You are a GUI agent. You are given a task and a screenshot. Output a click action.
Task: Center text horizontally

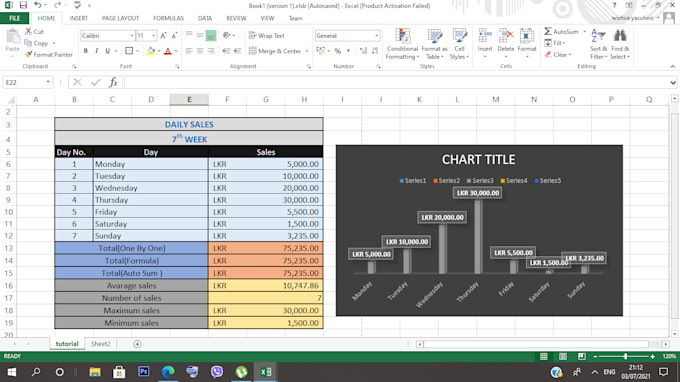pyautogui.click(x=200, y=51)
